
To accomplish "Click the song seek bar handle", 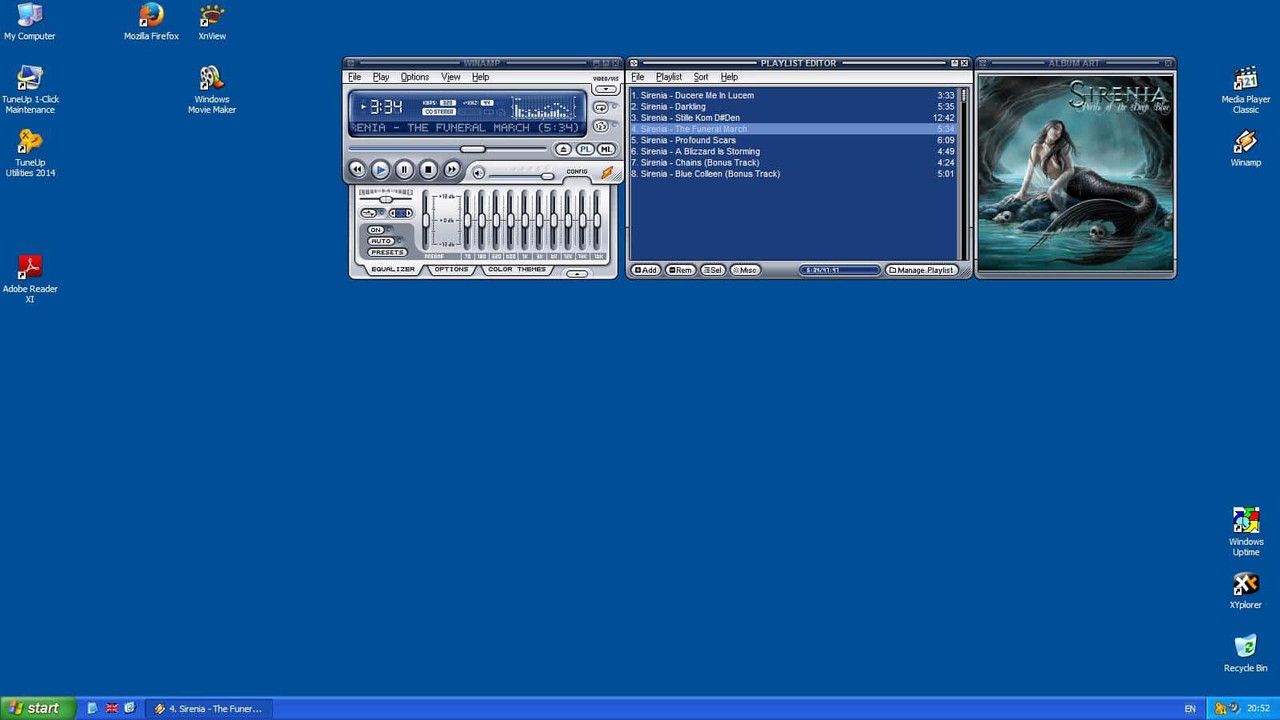I will (473, 149).
